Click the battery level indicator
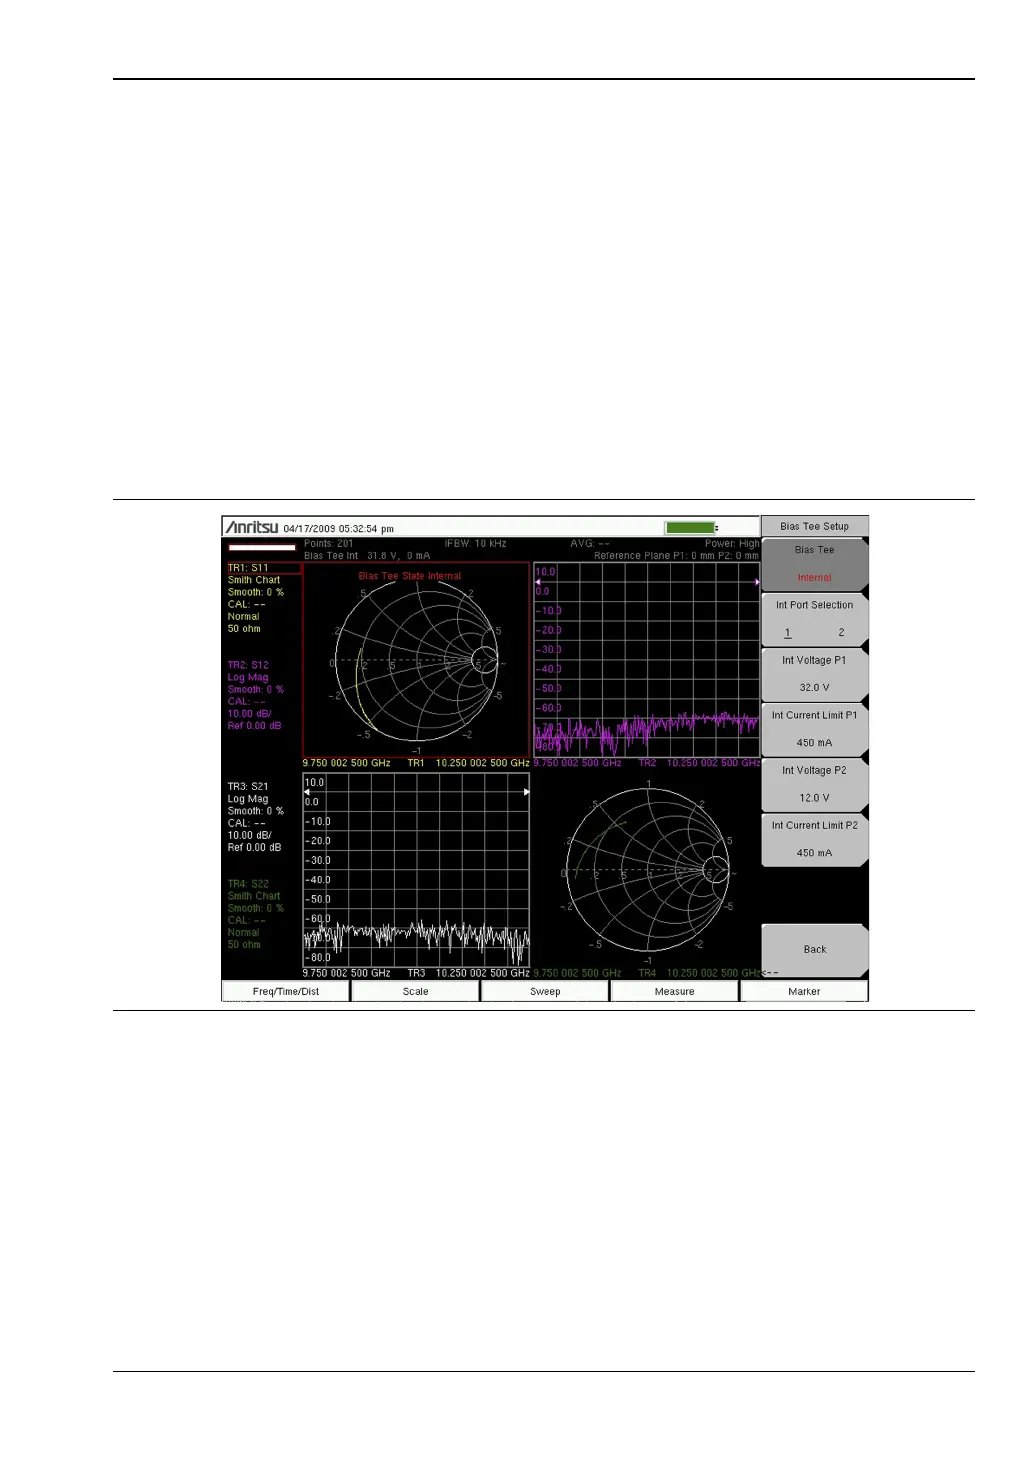1032x1457 pixels. 691,527
